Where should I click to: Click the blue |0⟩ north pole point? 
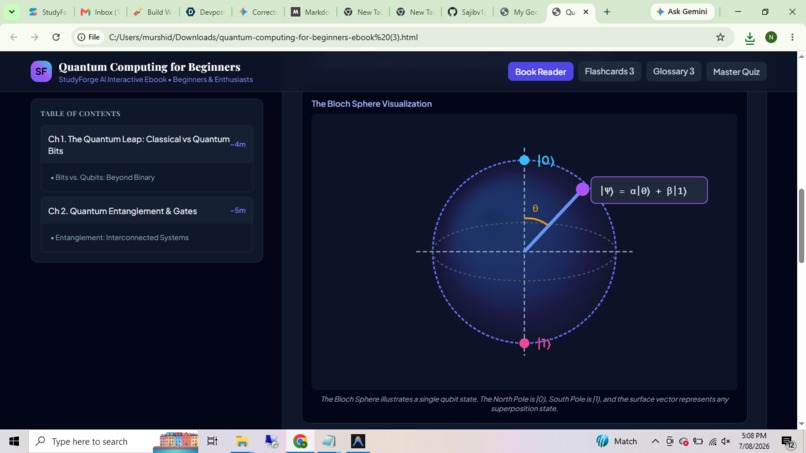[524, 160]
